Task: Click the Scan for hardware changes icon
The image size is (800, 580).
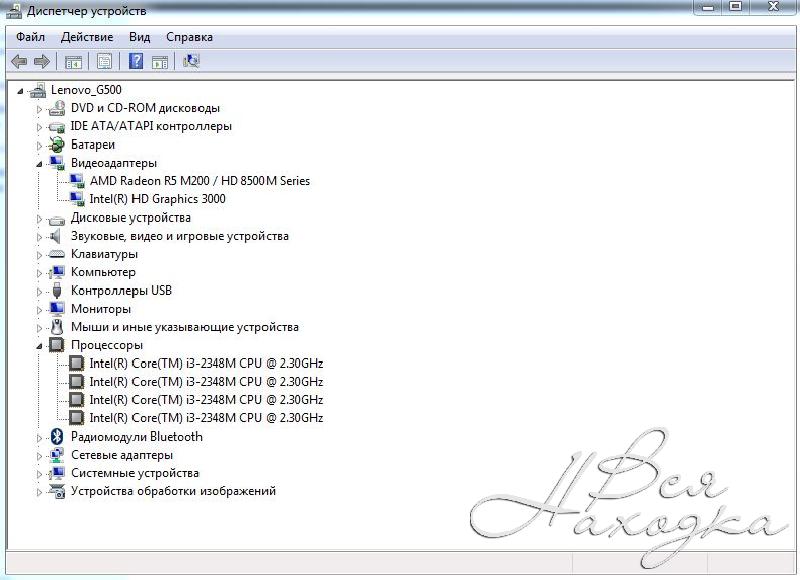Action: point(191,61)
